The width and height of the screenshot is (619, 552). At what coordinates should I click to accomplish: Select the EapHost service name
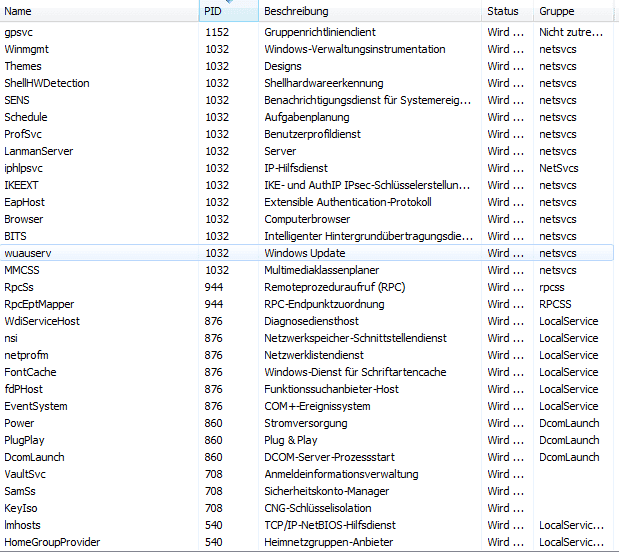click(24, 202)
